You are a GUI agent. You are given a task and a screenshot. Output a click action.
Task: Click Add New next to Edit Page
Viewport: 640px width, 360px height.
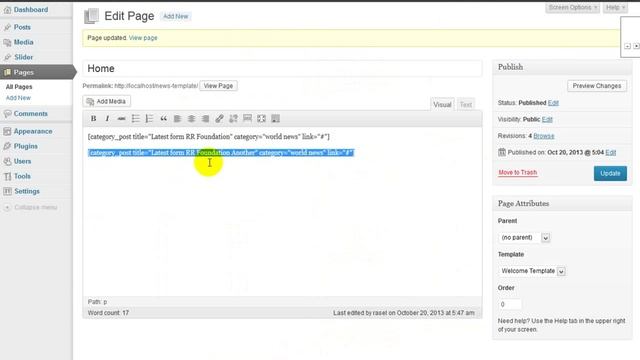point(176,16)
